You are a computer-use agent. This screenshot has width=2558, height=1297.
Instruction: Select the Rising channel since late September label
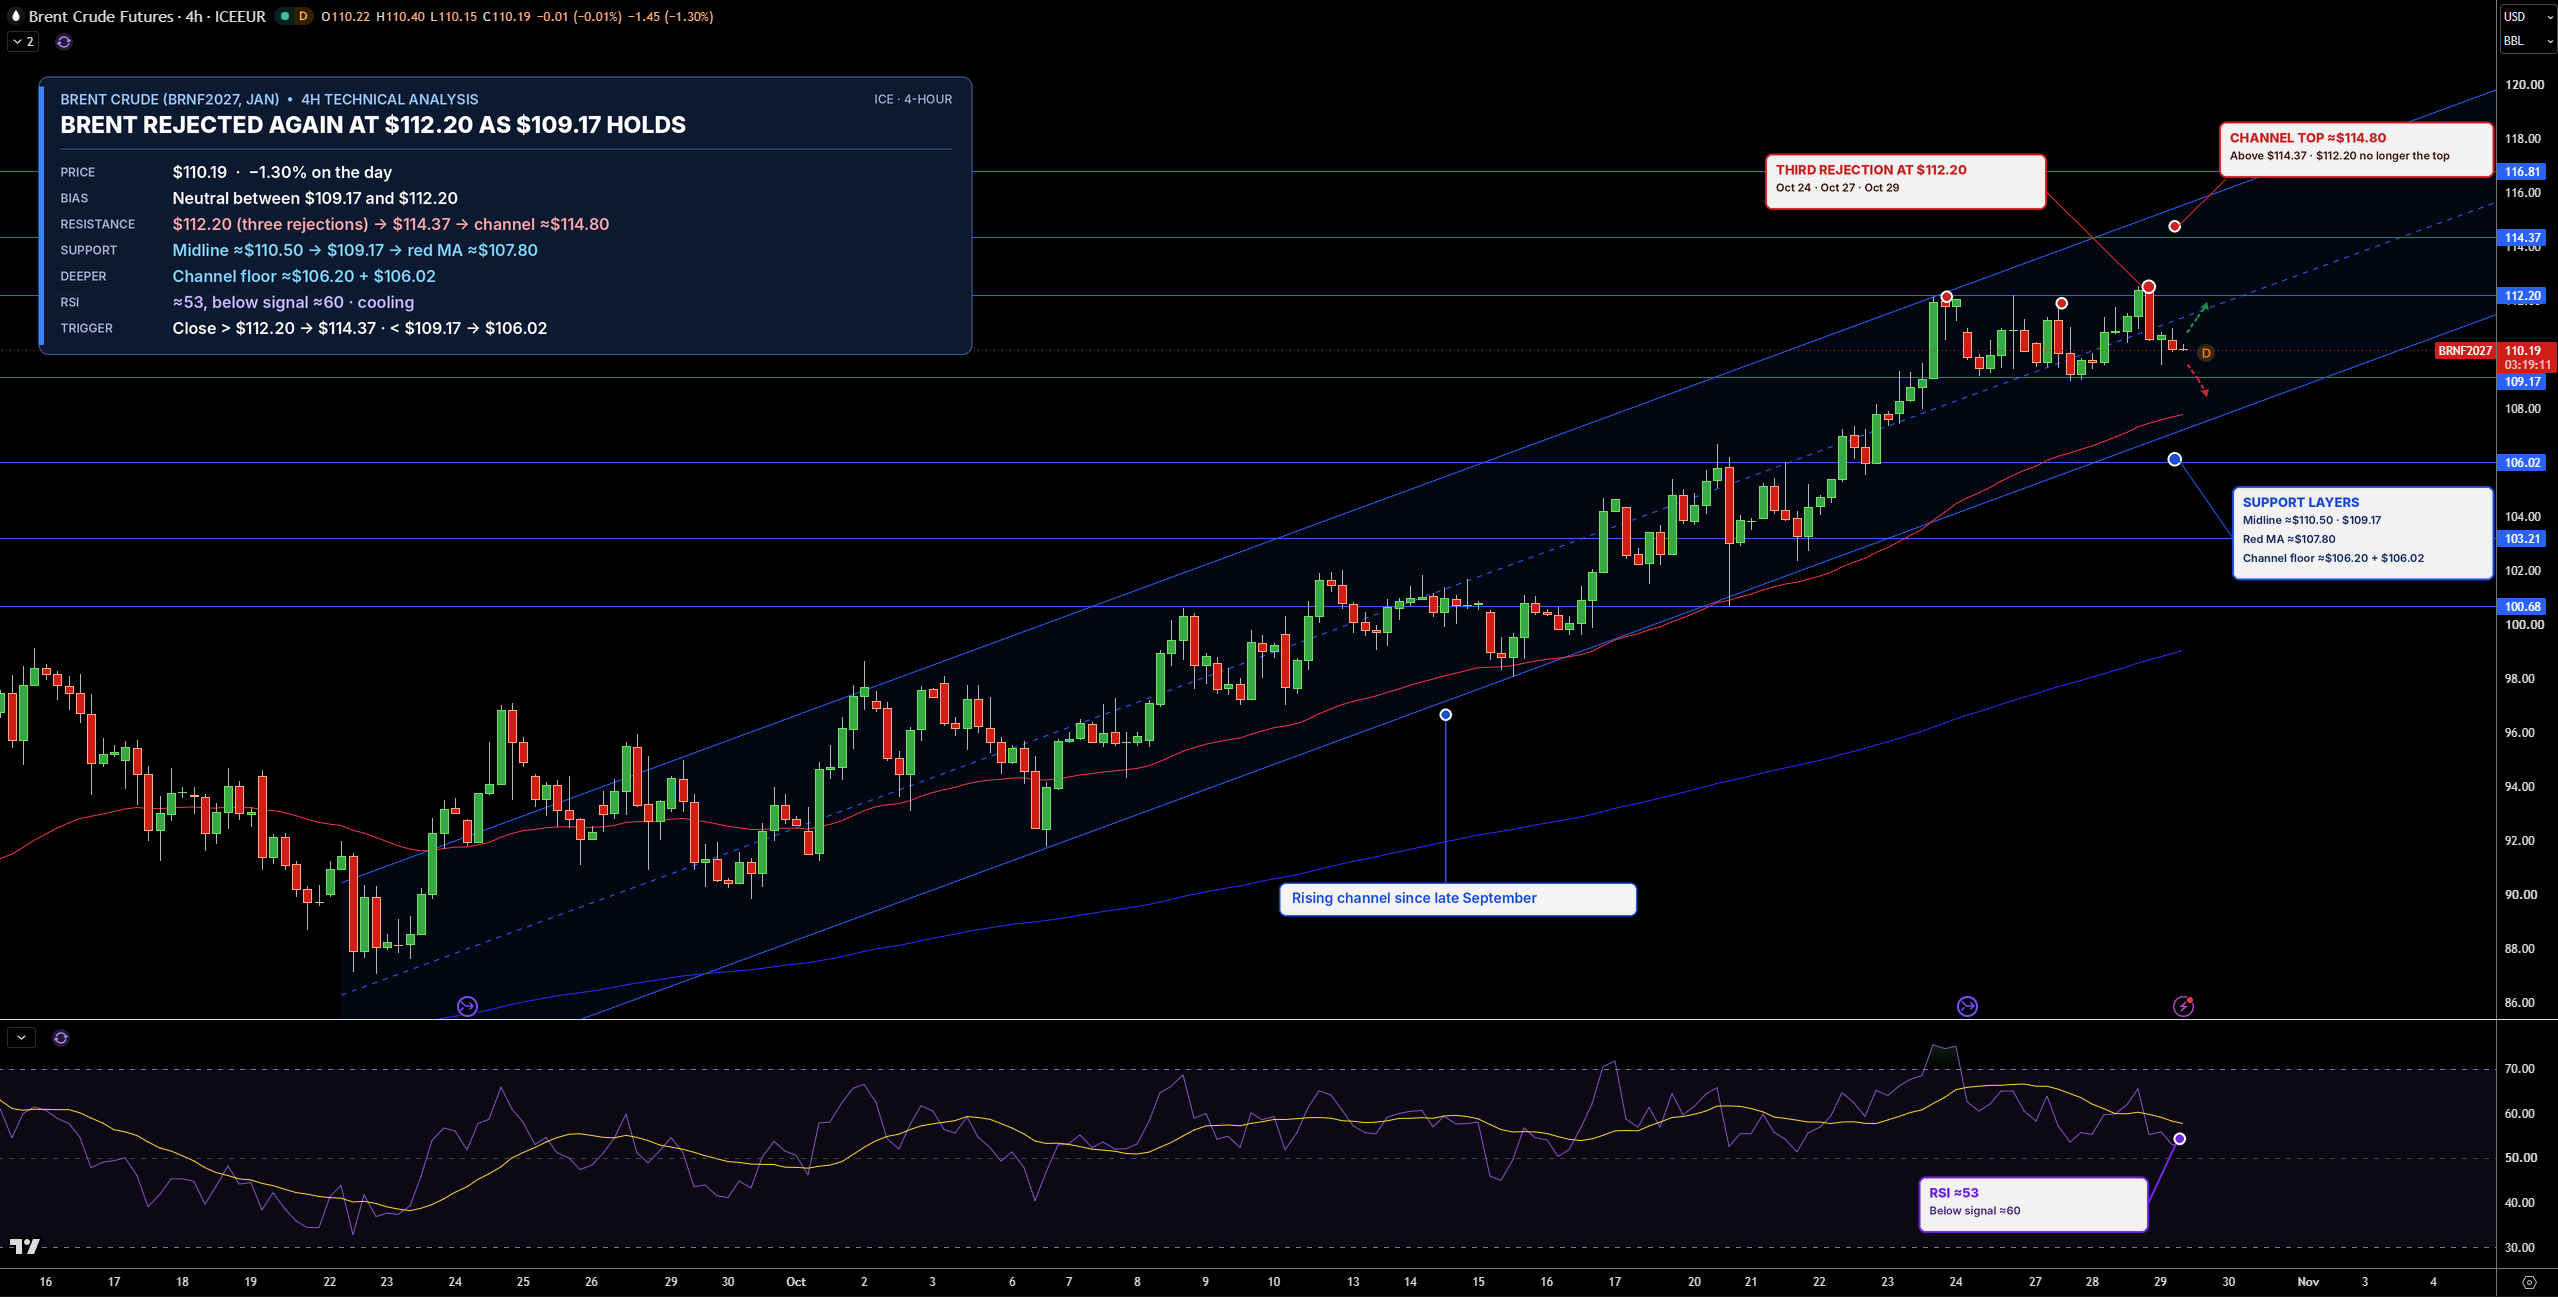tap(1457, 899)
